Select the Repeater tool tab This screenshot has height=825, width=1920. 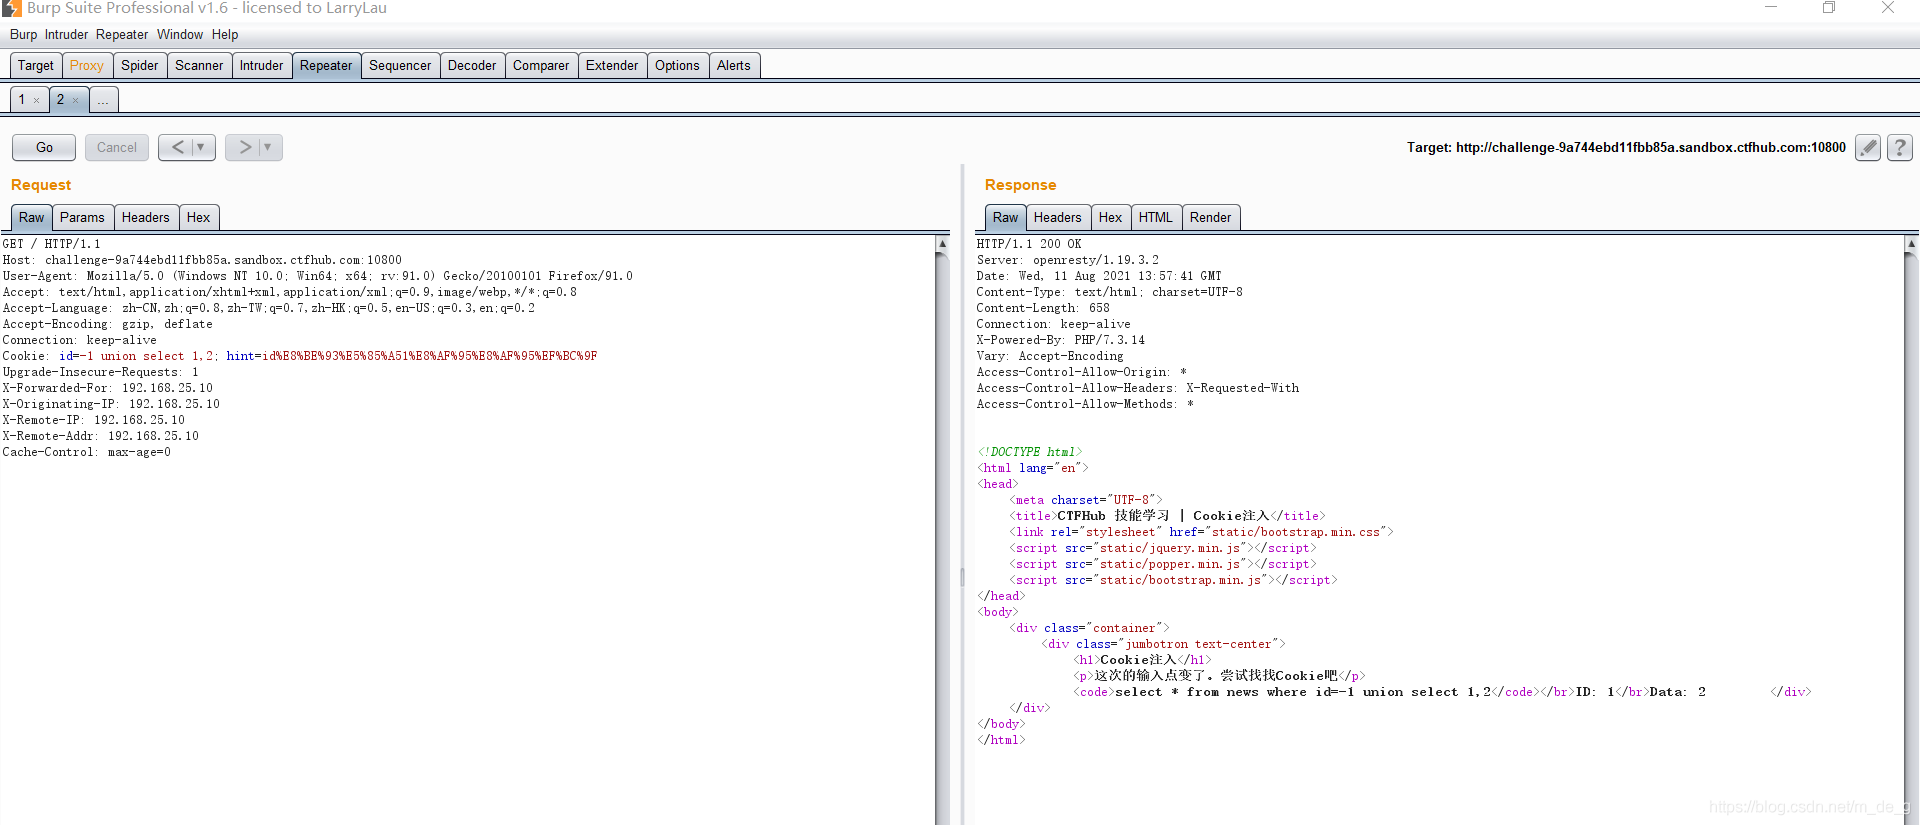click(326, 65)
